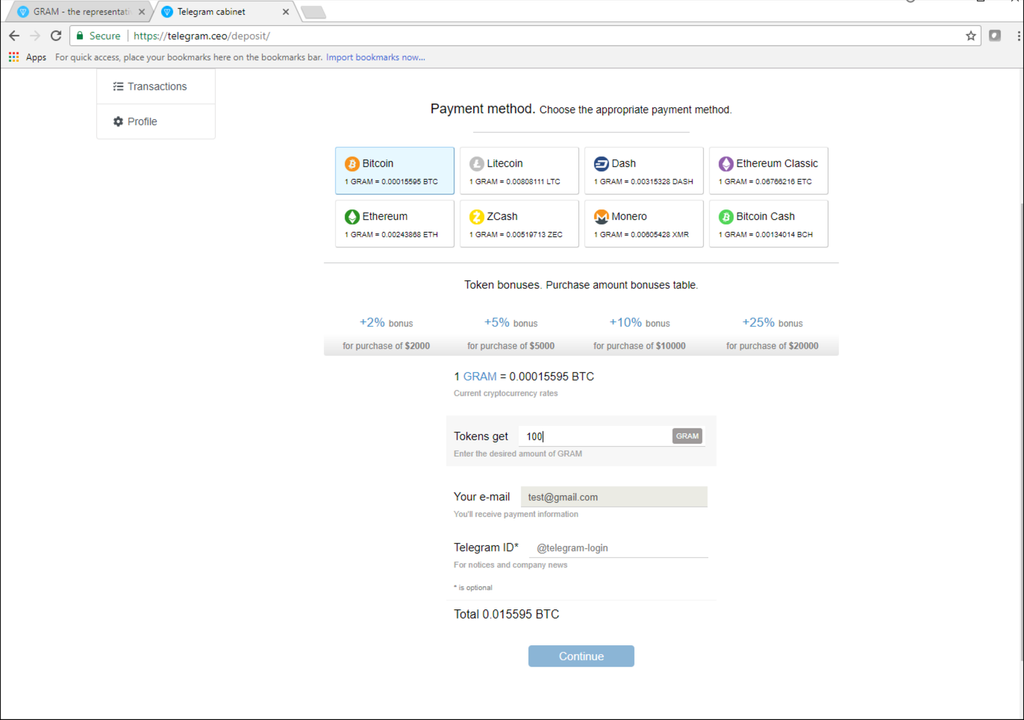Focus the Telegram ID input field
The width and height of the screenshot is (1024, 720).
coord(617,548)
